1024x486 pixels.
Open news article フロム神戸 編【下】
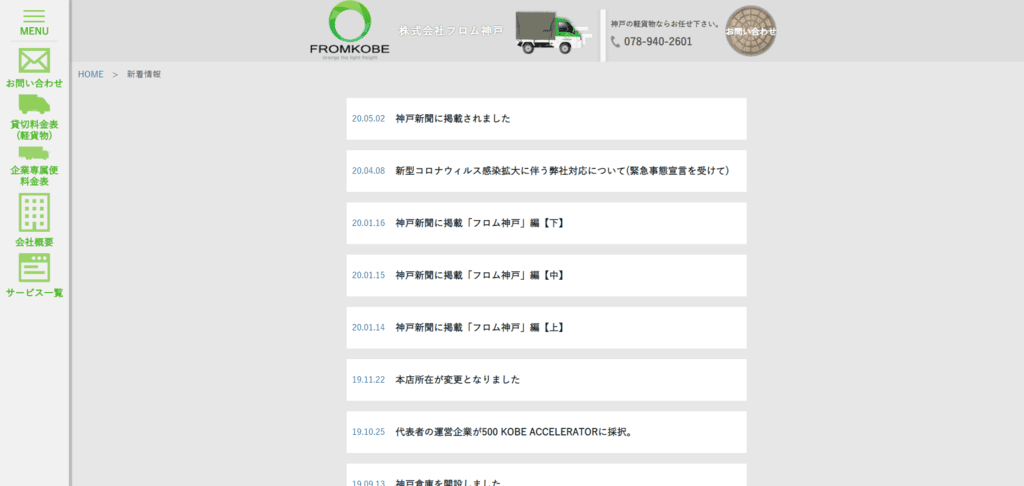point(479,223)
